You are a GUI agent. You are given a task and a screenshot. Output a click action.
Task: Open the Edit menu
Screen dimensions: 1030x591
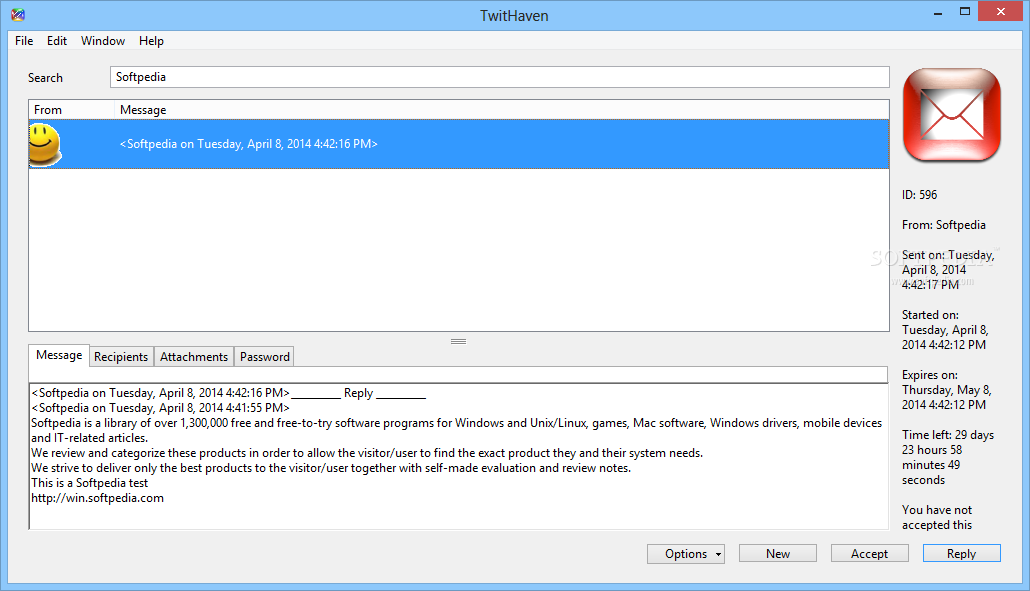coord(56,41)
